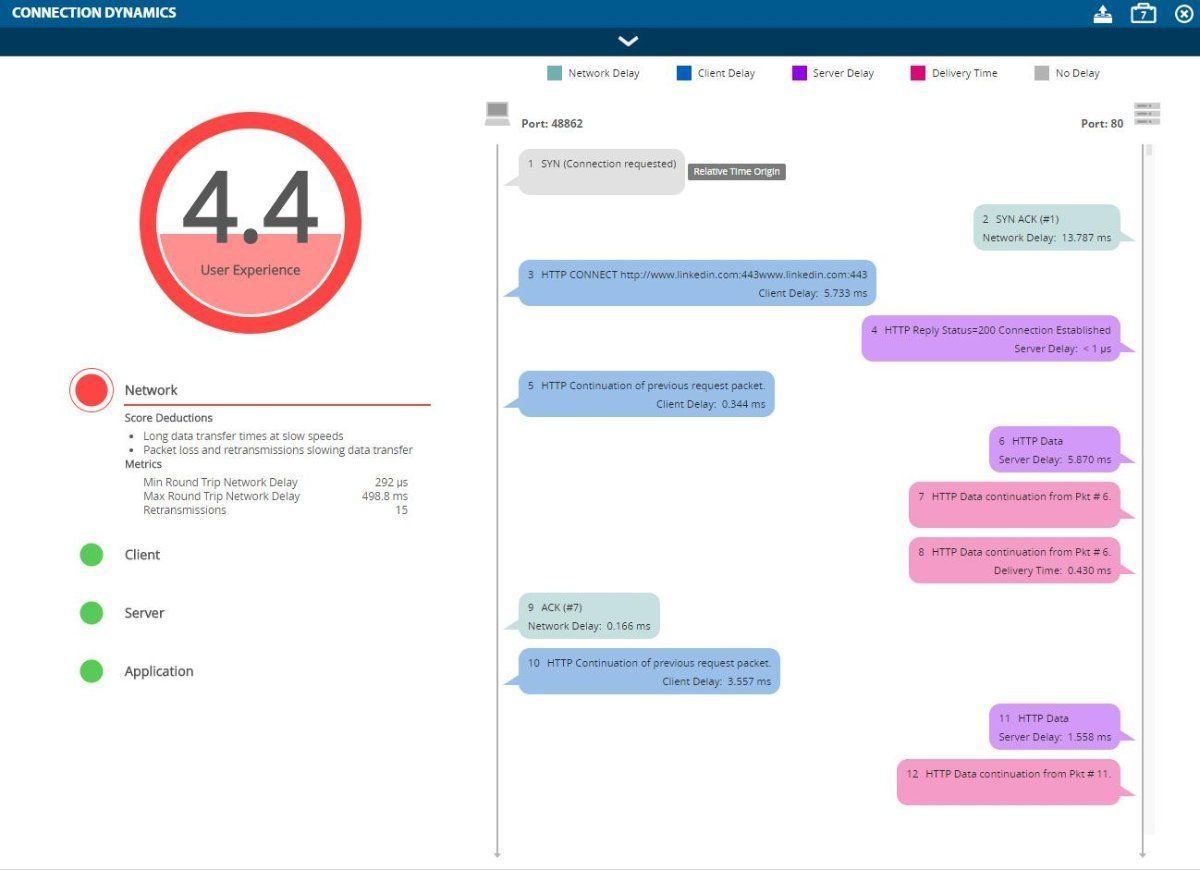Screen dimensions: 1200x870
Task: Click the 4.4 User Experience gauge
Action: click(250, 223)
